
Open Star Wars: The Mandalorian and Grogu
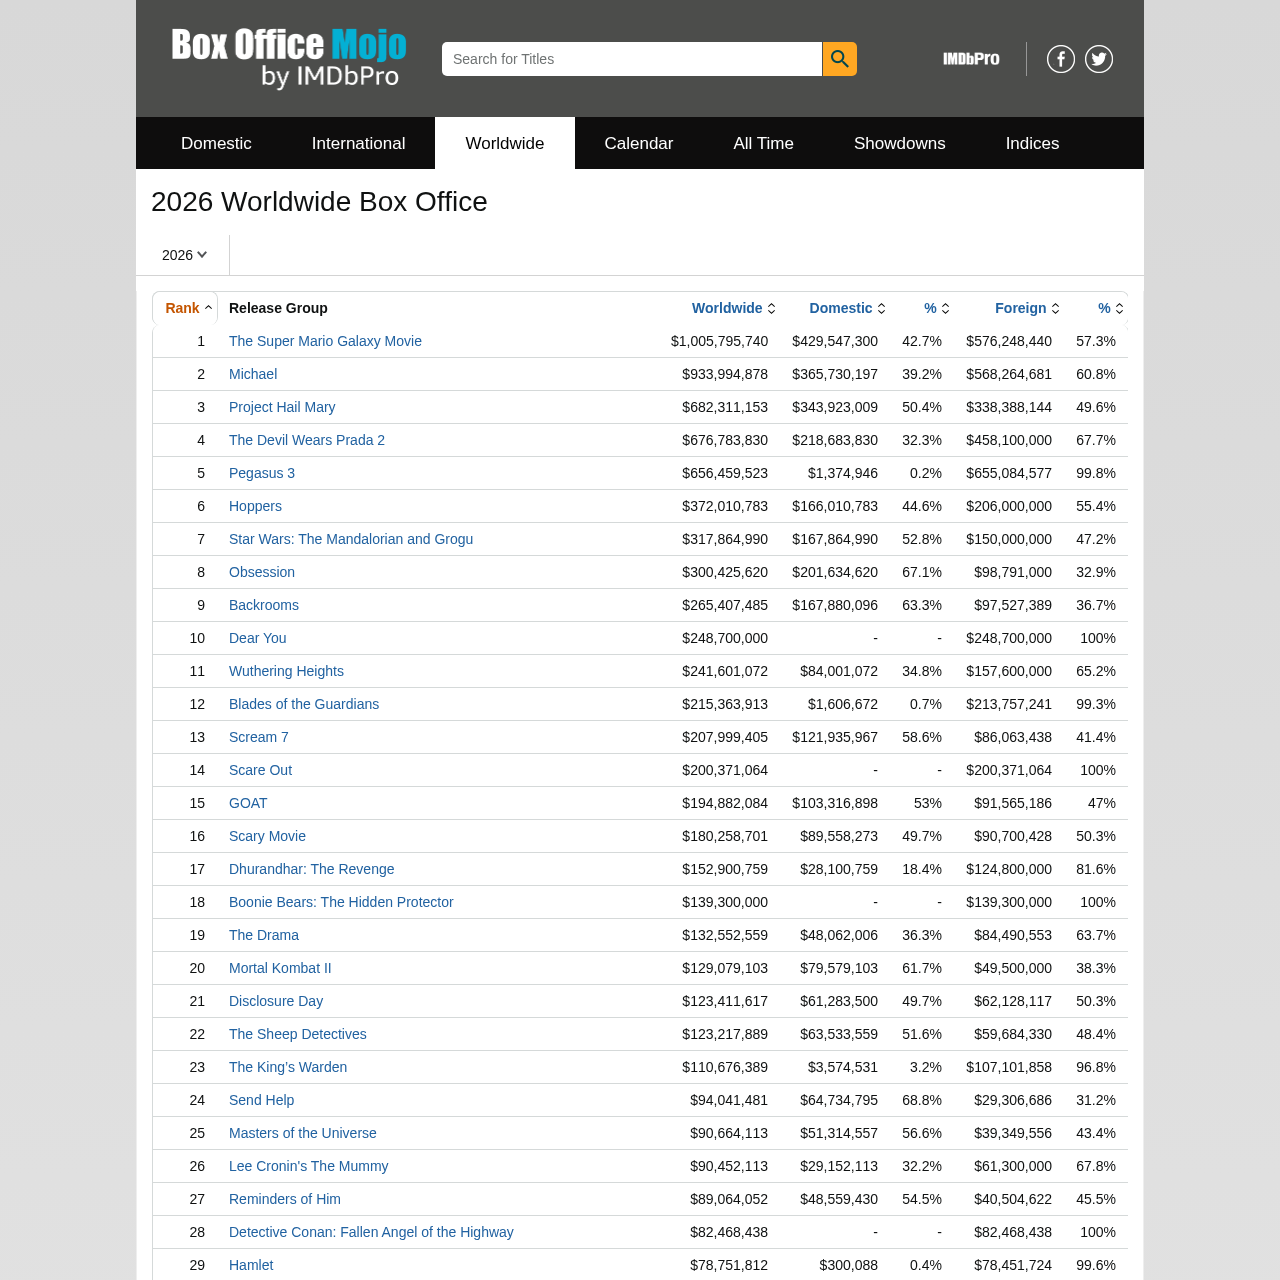click(351, 539)
